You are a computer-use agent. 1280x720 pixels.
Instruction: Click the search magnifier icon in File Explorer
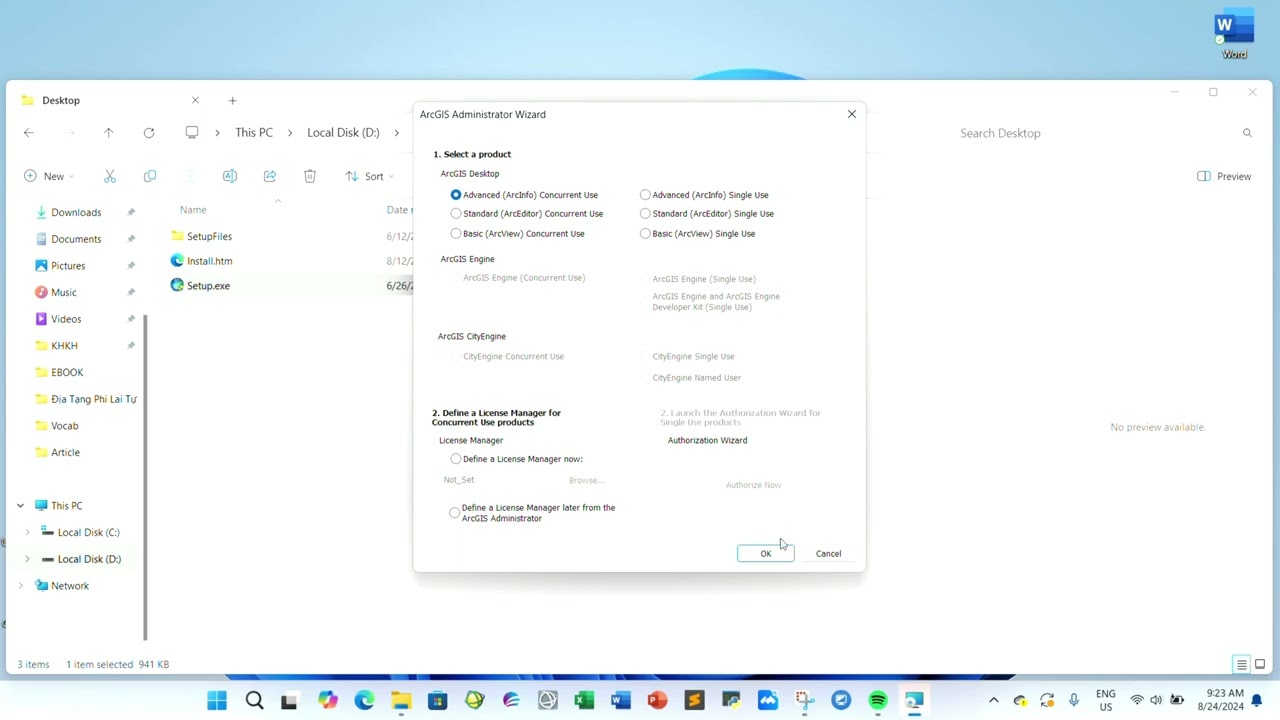coord(1247,133)
